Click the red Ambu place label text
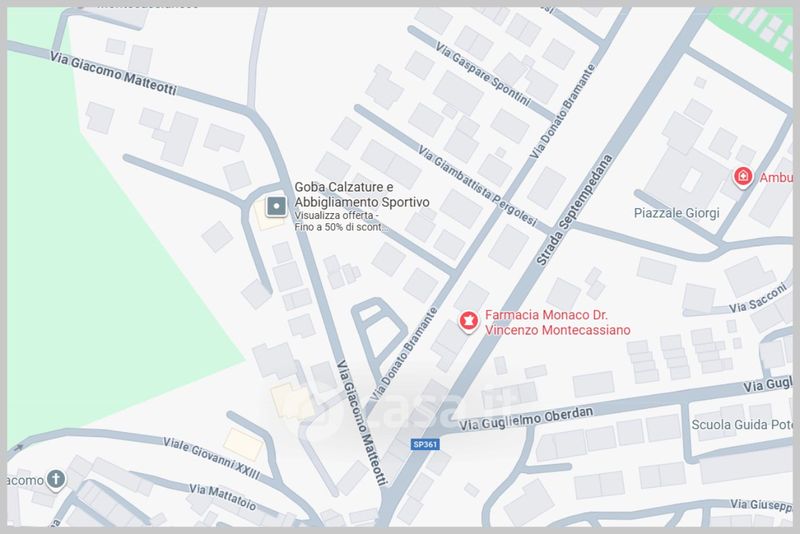Screen dimensions: 800x534 coord(776,177)
